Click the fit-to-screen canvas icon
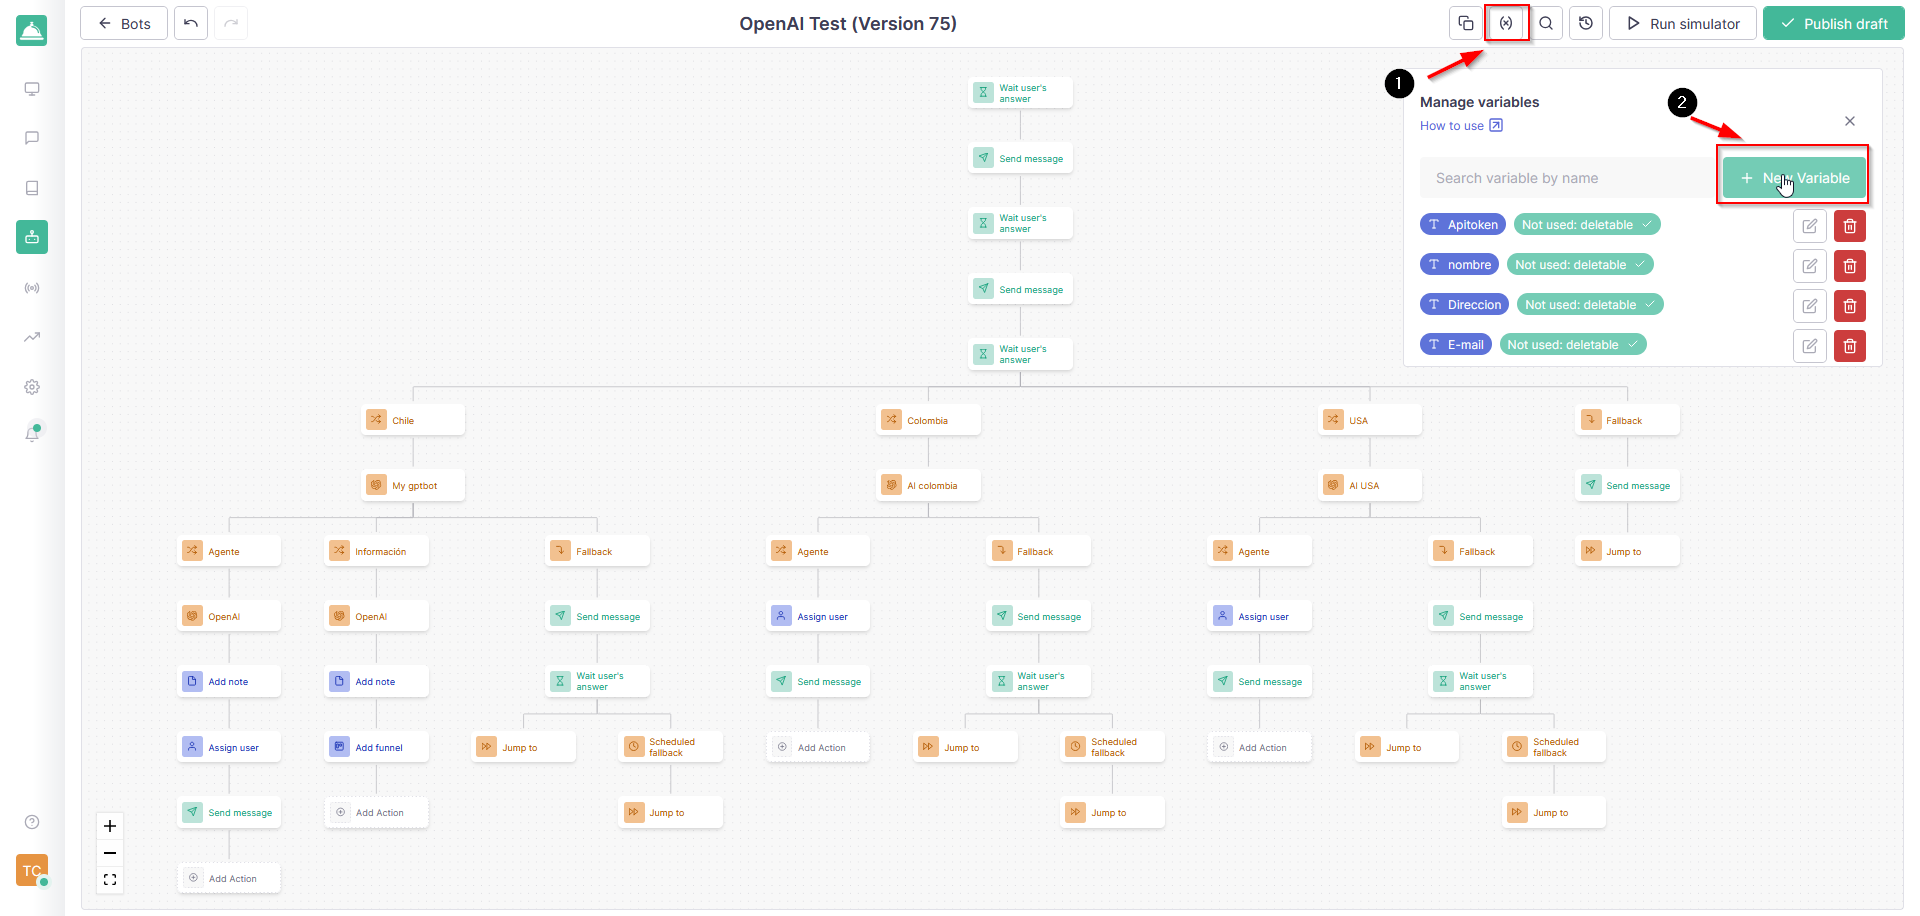1920x916 pixels. pyautogui.click(x=110, y=880)
